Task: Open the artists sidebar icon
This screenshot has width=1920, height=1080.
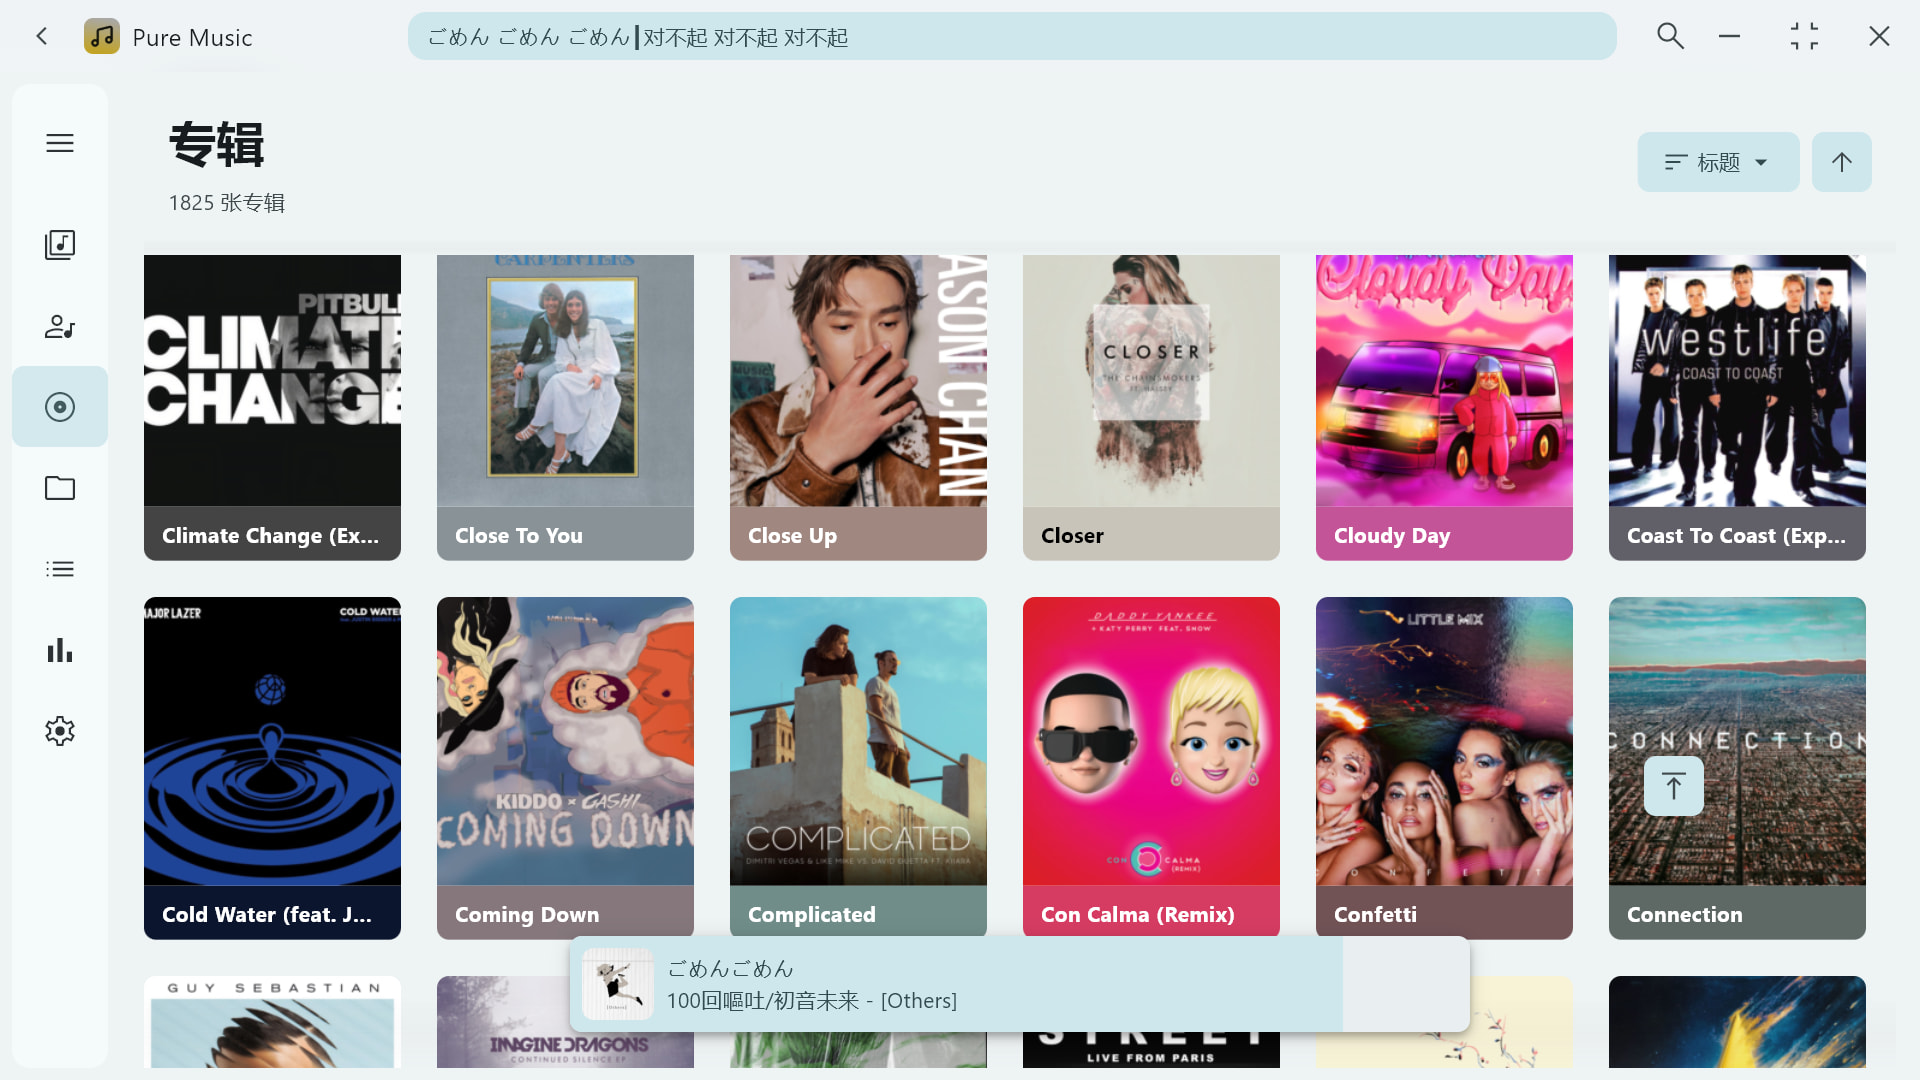Action: tap(60, 326)
